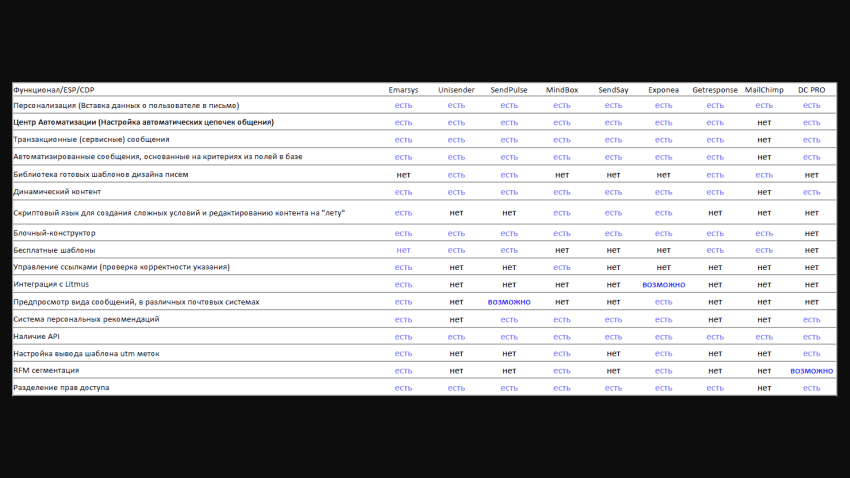The height and width of the screenshot is (478, 850).
Task: Click 'возможно' for DC PRO RFM сегментация
Action: click(x=812, y=371)
